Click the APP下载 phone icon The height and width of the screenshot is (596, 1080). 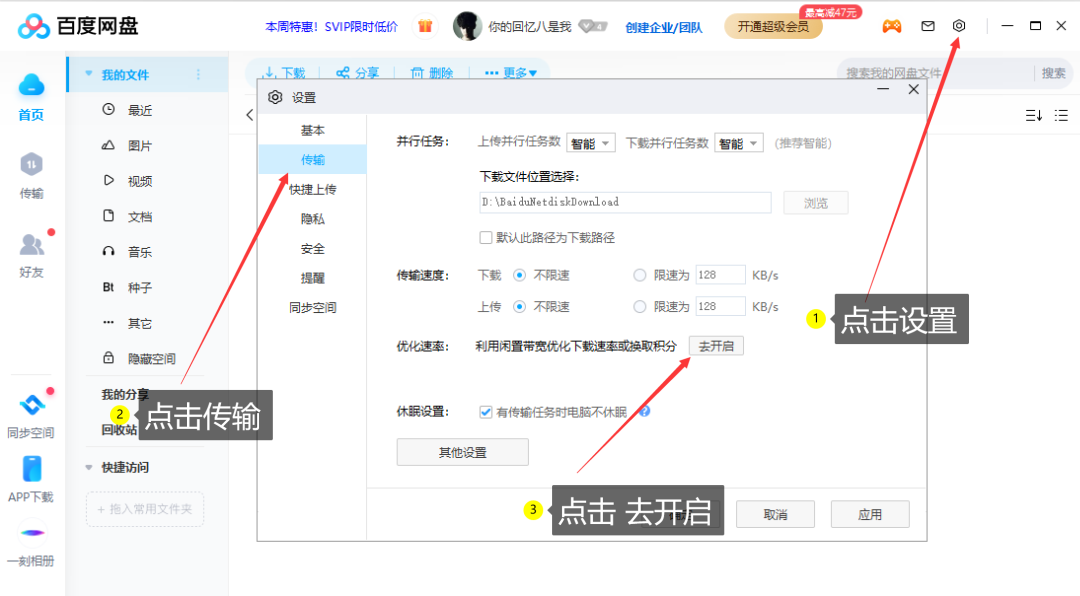[x=32, y=469]
